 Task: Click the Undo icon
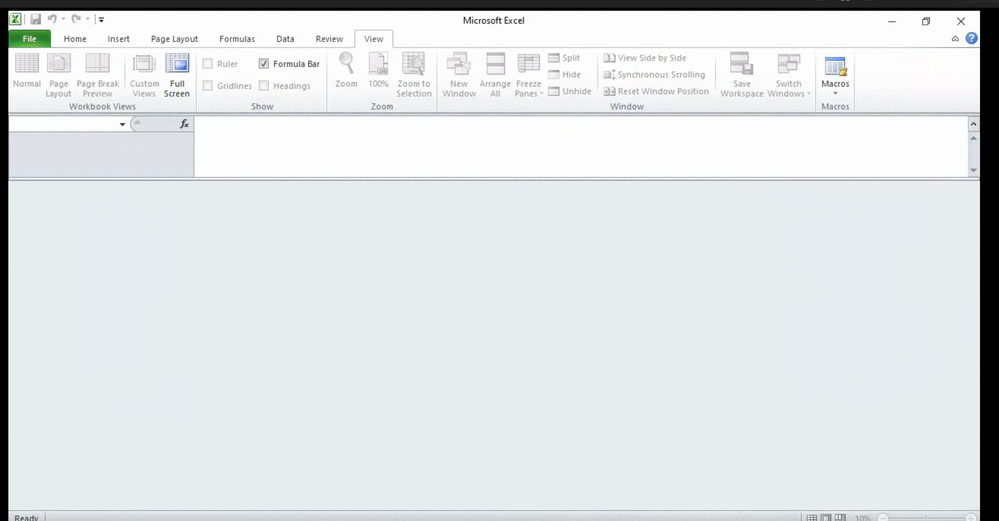tap(52, 19)
